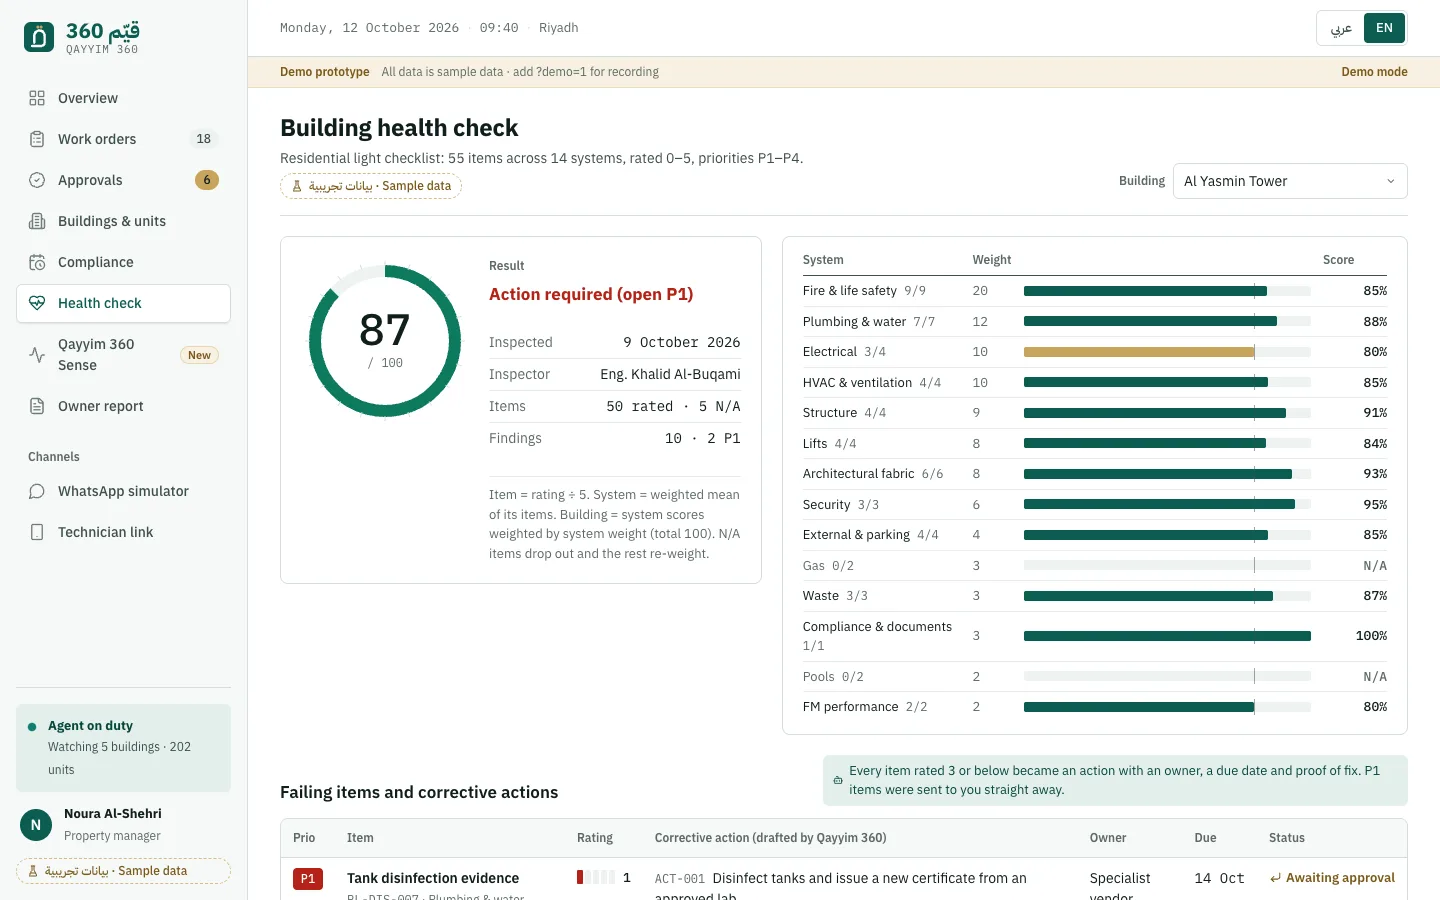Click the Awaiting approval status

pyautogui.click(x=1332, y=878)
